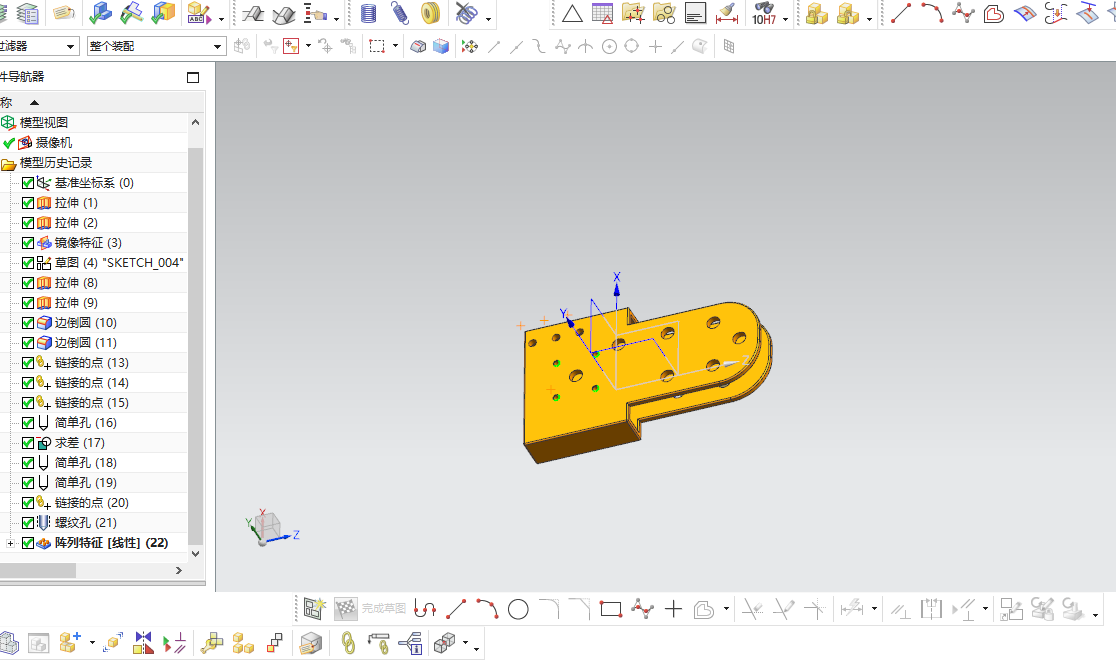Click the 链接的点 (14) row

coord(92,383)
